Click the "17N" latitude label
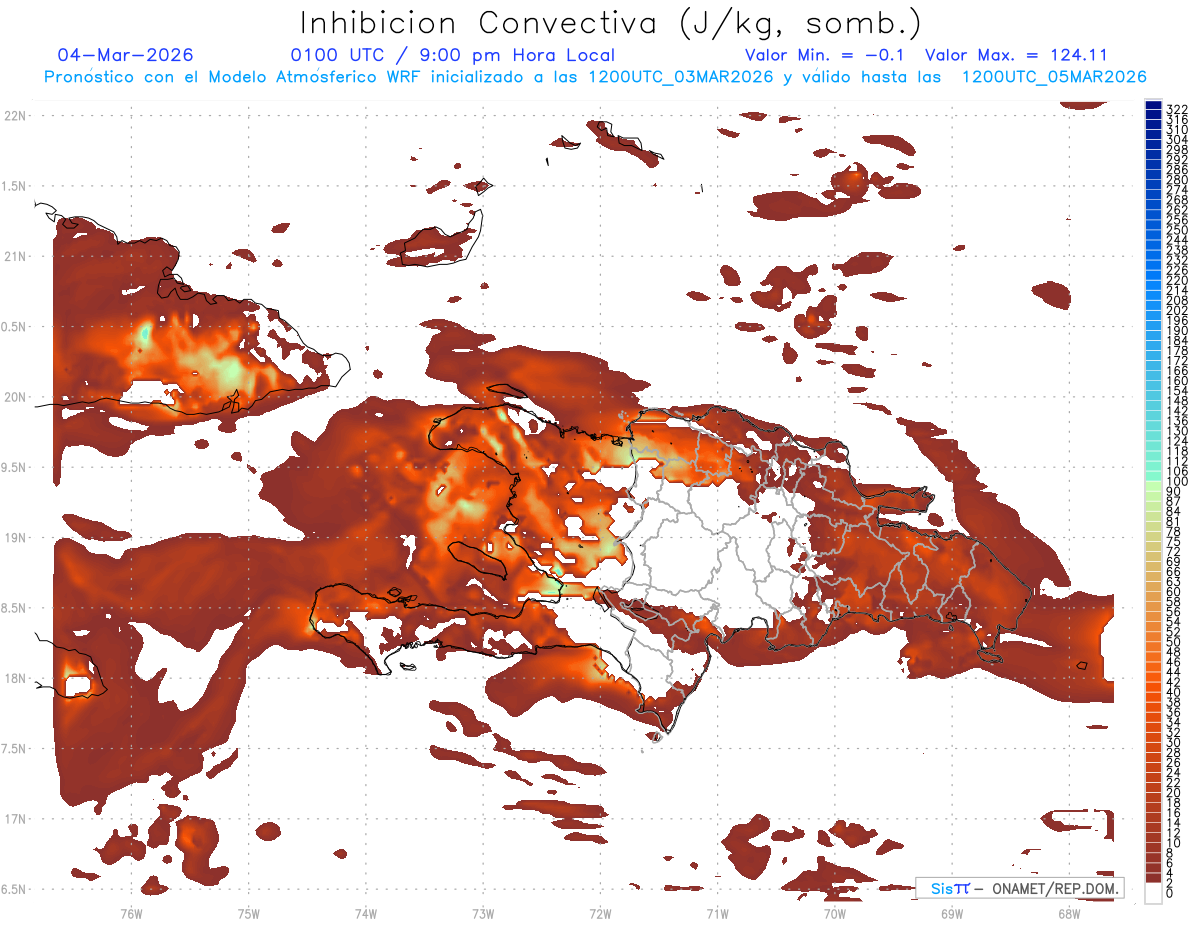This screenshot has height=927, width=1200. [x=16, y=819]
